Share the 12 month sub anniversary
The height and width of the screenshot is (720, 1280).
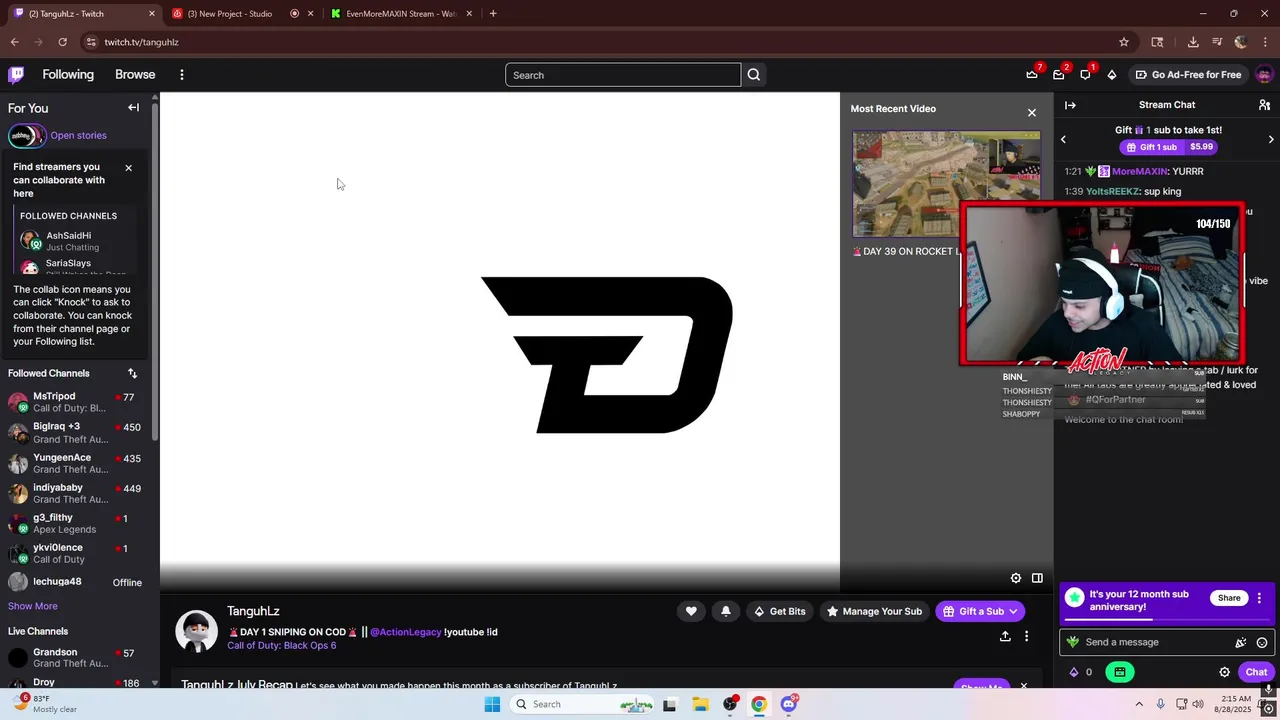1229,598
